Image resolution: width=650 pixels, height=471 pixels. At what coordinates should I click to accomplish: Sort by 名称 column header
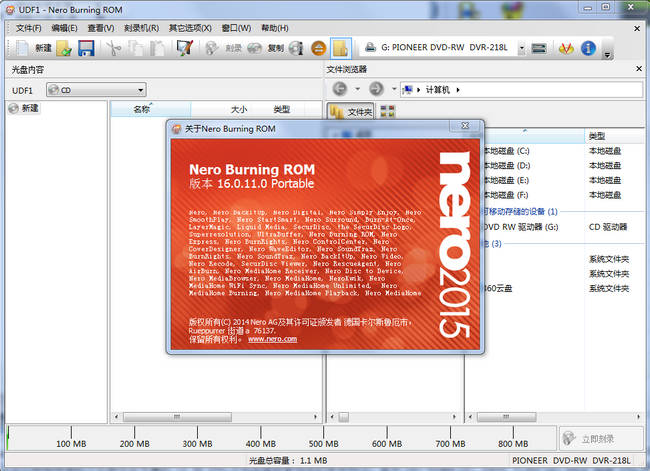point(151,109)
